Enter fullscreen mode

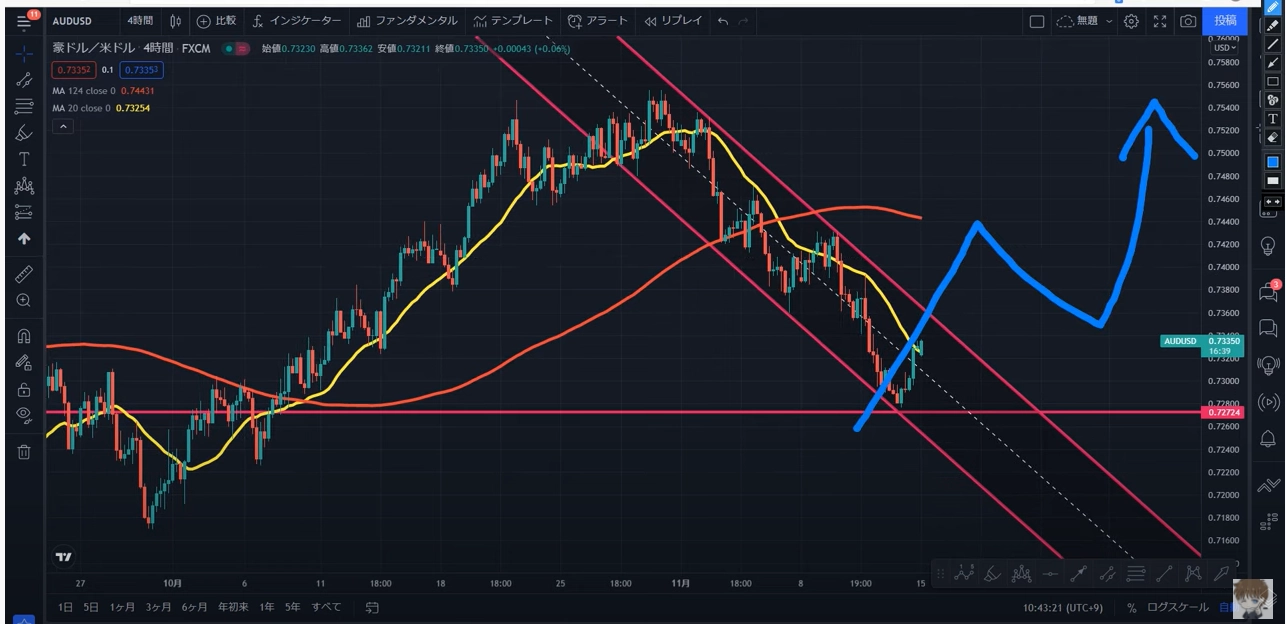[x=1160, y=21]
